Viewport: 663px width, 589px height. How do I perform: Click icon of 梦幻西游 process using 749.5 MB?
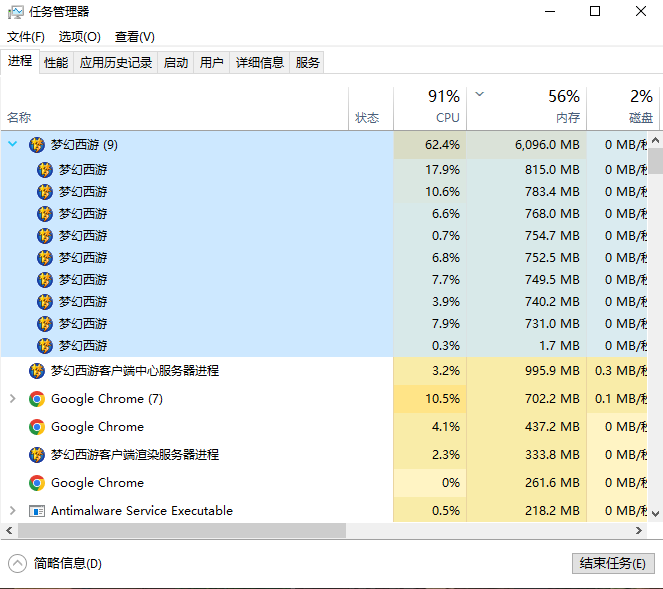tap(45, 279)
